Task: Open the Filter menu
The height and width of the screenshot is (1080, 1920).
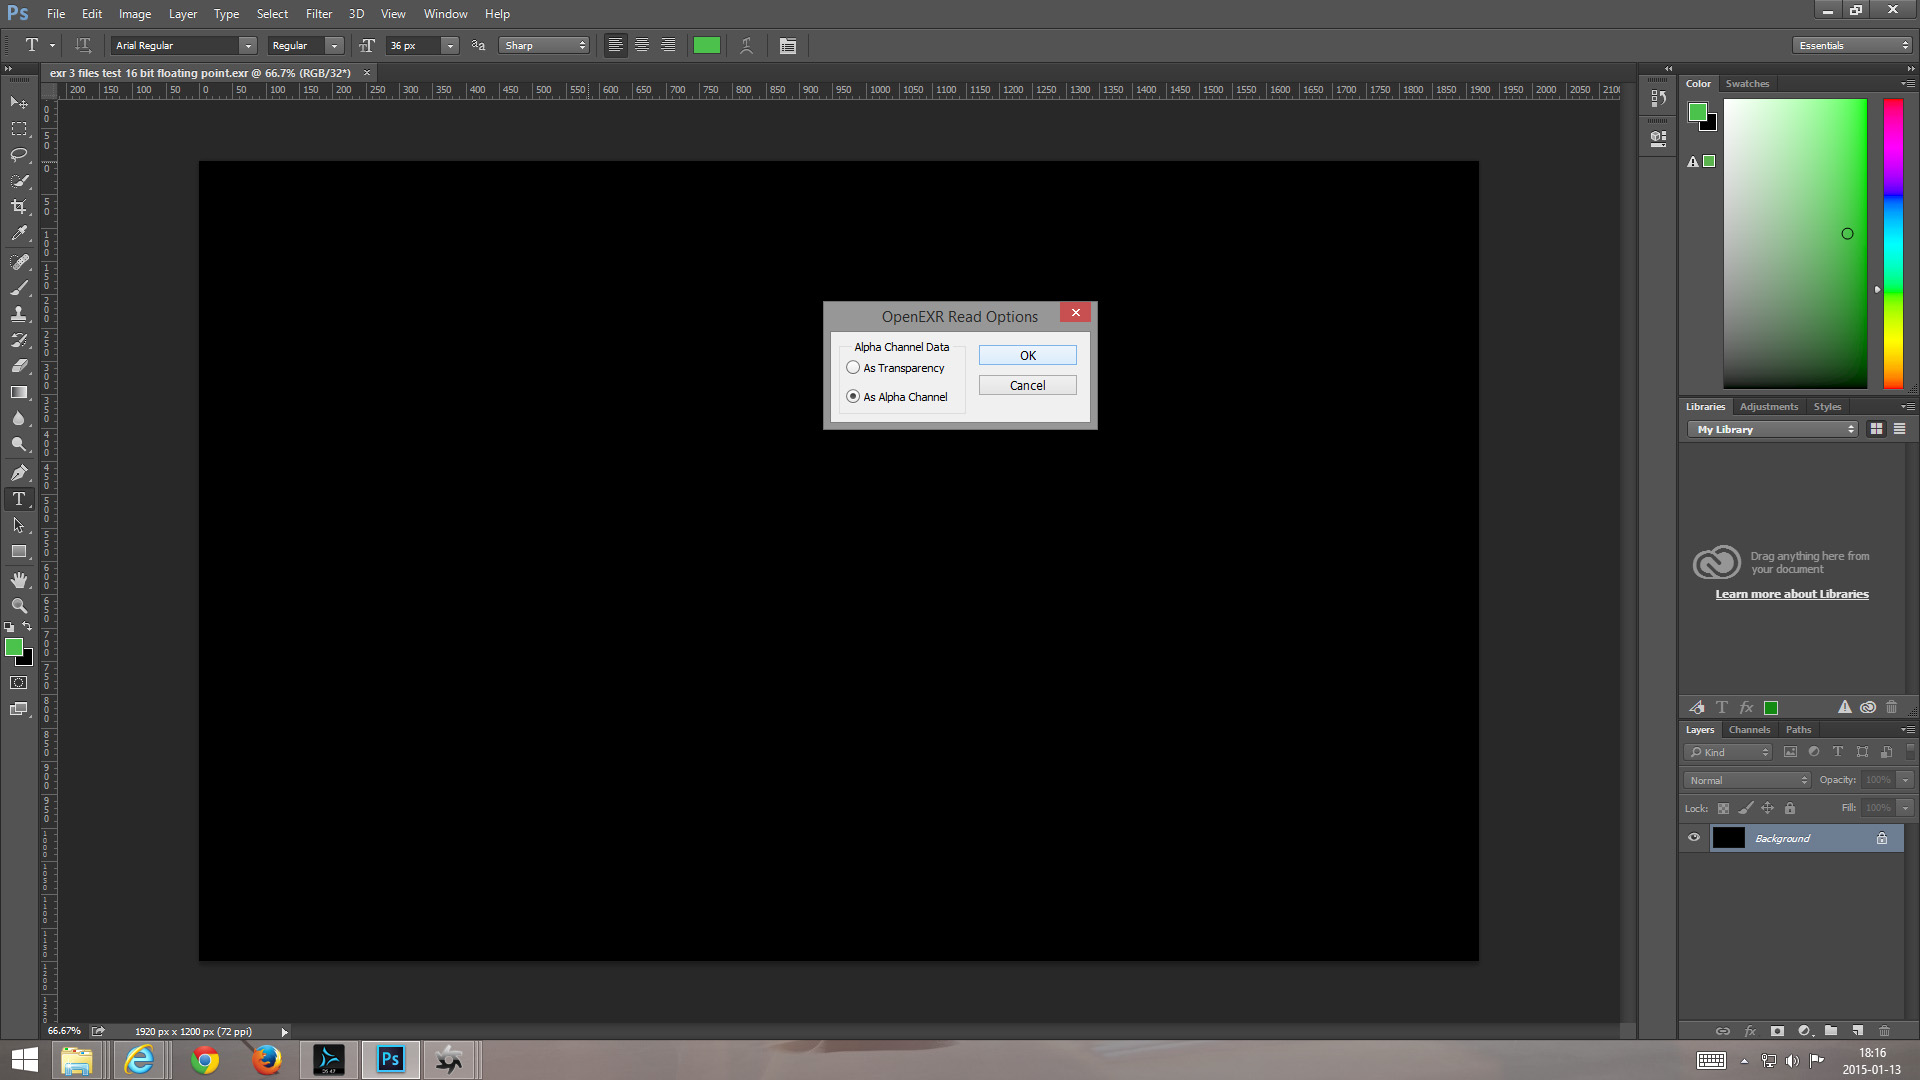Action: coord(318,14)
